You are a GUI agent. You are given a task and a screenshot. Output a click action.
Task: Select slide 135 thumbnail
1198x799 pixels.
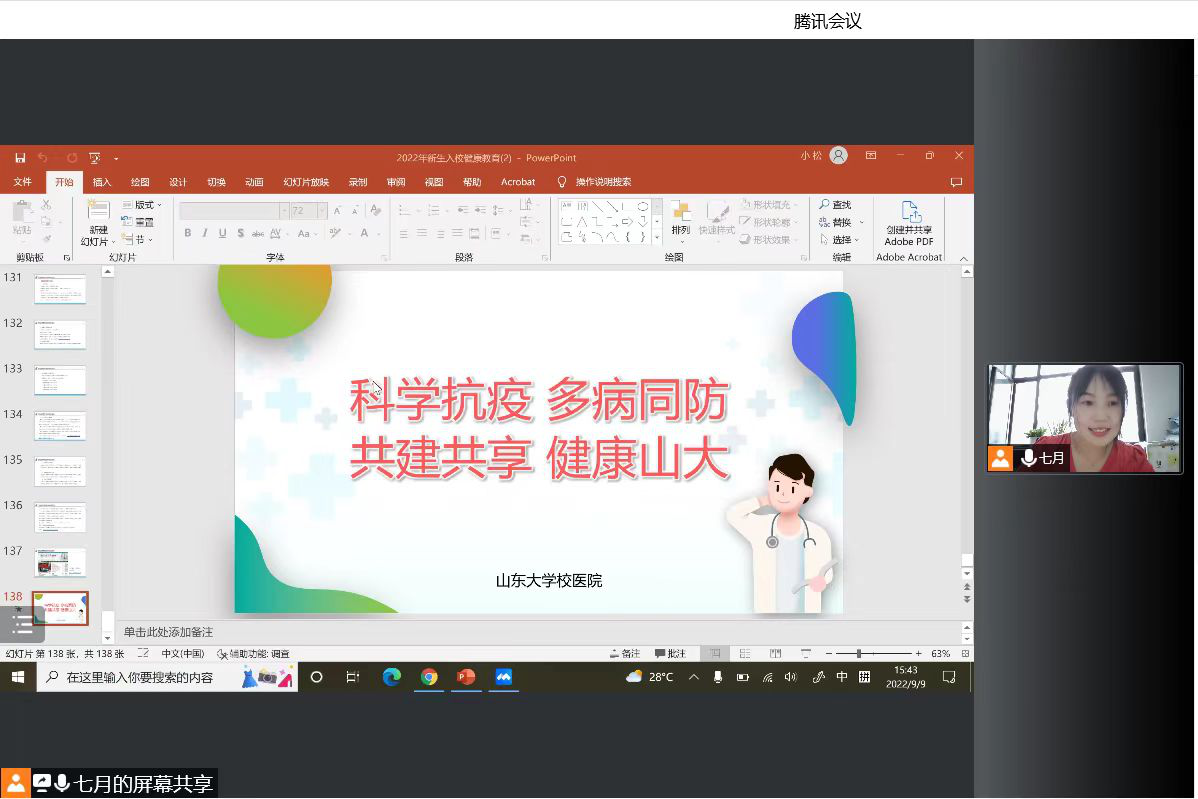(60, 471)
